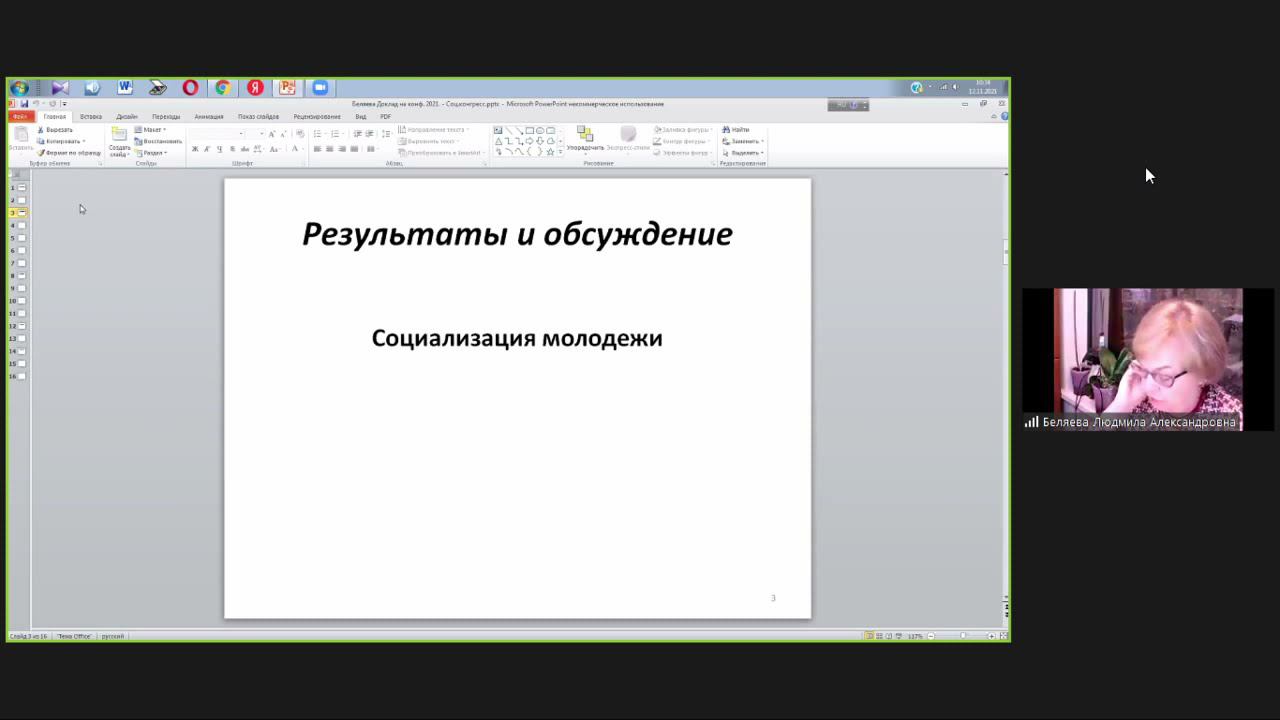Open Visual Studio from the taskbar
The image size is (1280, 720).
pyautogui.click(x=60, y=88)
